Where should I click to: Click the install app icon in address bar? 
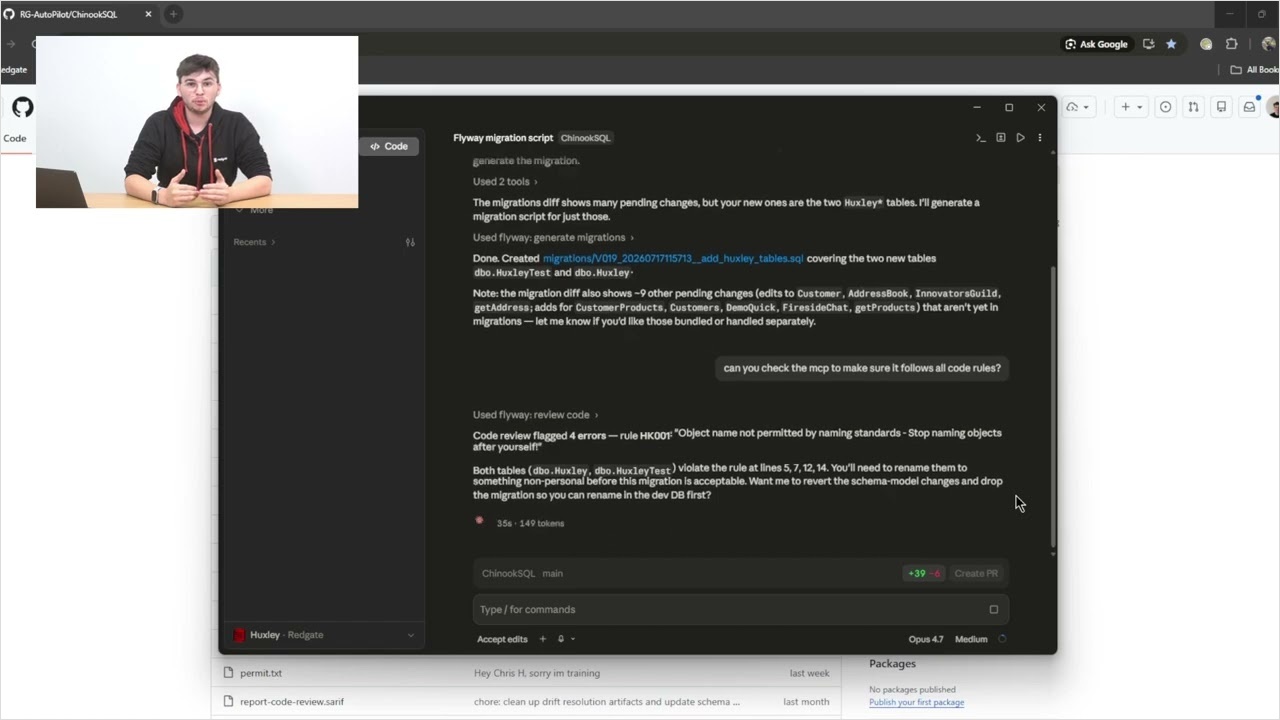tap(1148, 44)
